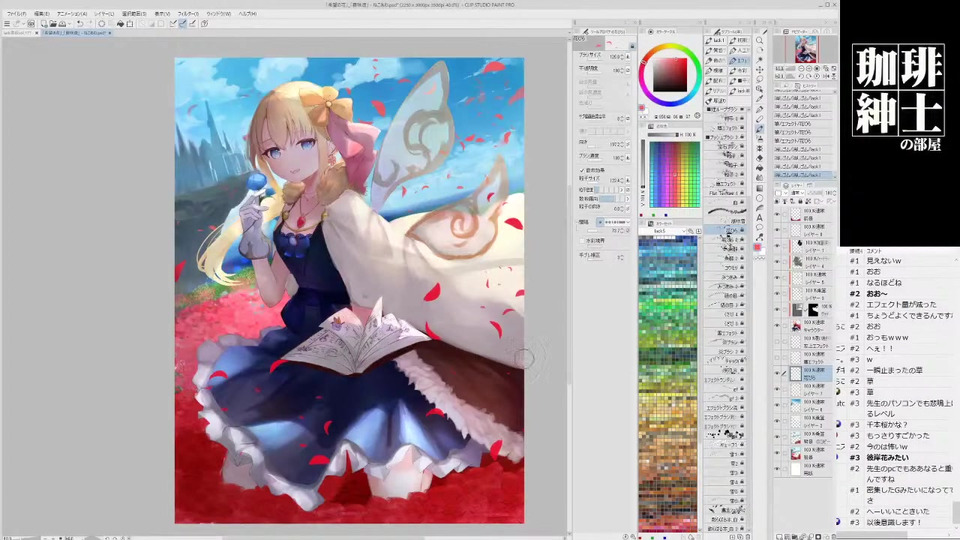The height and width of the screenshot is (540, 960).
Task: Select the back1 sub tool group button
Action: pos(715,40)
